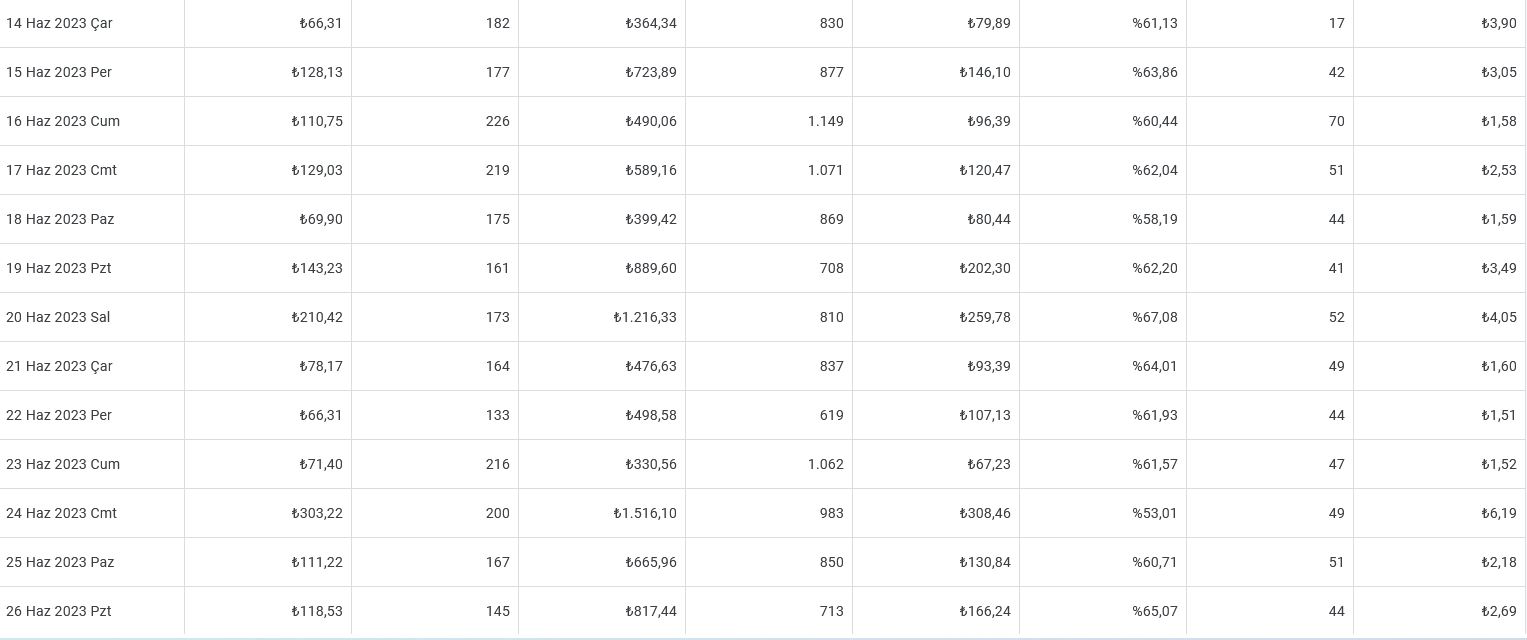Select the 14 Haz 2023 Çar row

point(763,23)
